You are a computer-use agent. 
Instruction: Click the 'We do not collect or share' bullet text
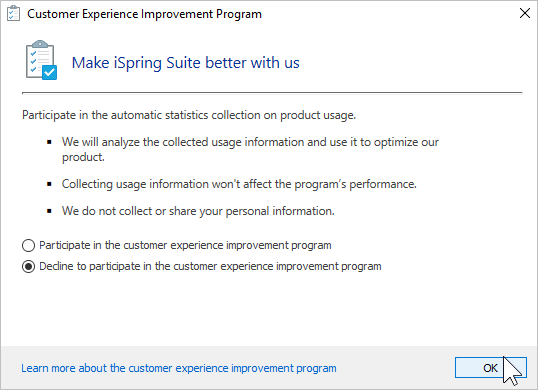[x=198, y=211]
